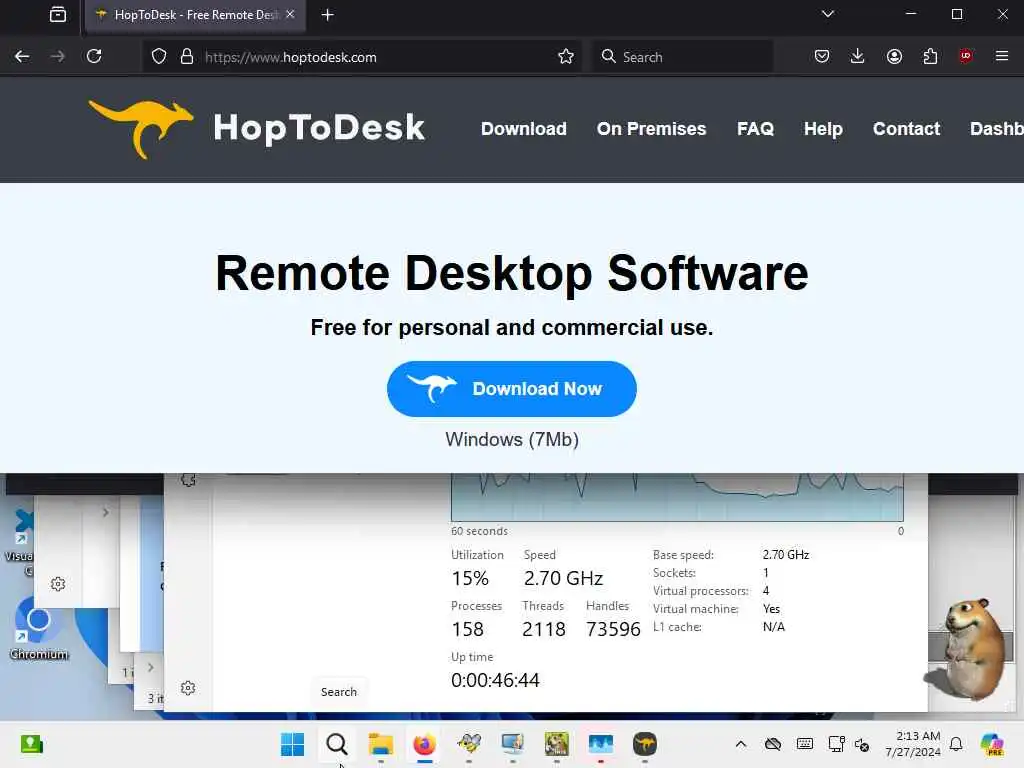Open the Firefox View button in tab strip
Viewport: 1024px width, 768px height.
click(58, 14)
